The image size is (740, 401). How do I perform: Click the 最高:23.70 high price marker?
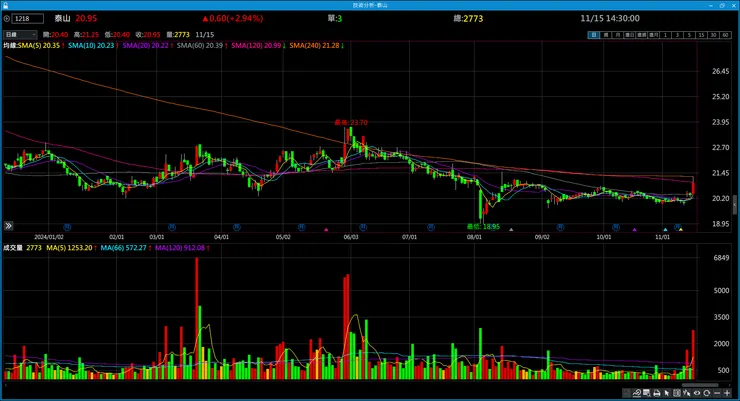point(351,123)
